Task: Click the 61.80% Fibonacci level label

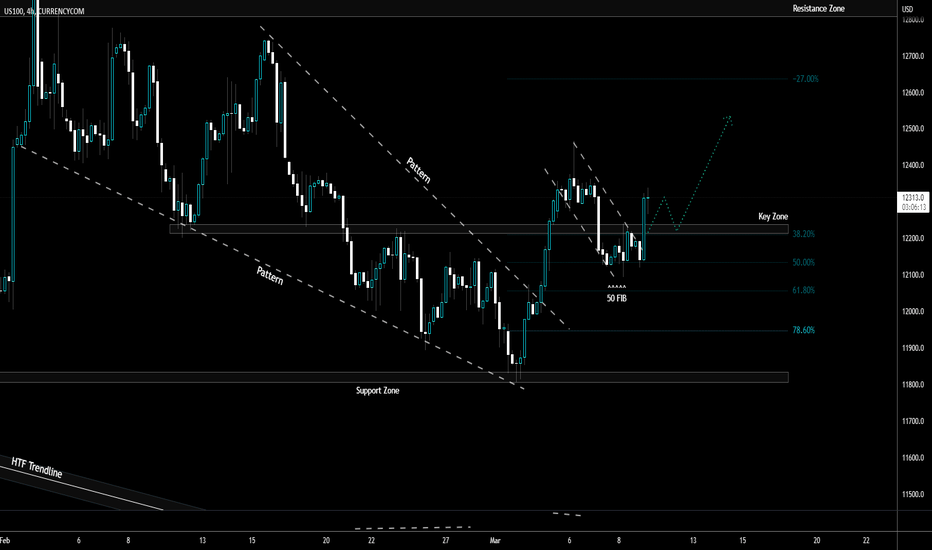Action: 804,290
